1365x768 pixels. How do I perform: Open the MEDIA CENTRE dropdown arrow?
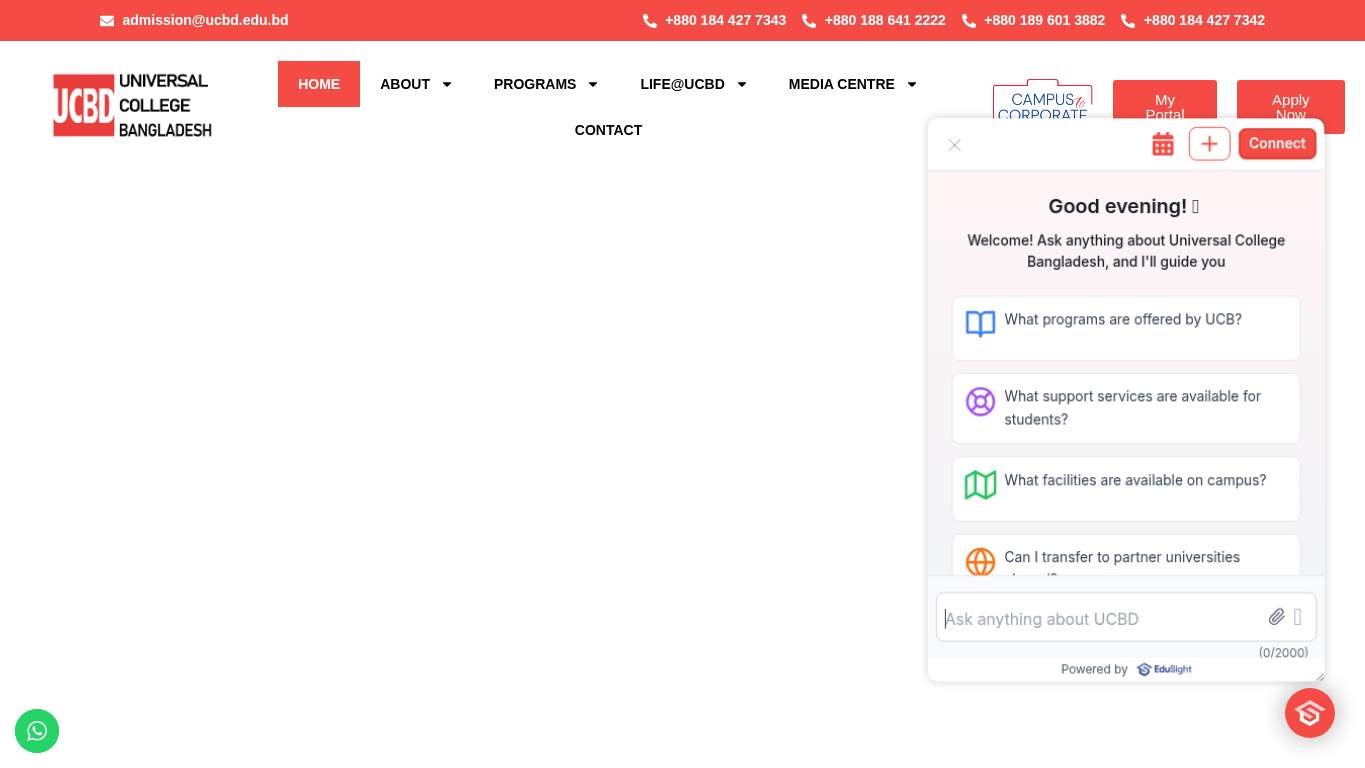coord(912,84)
